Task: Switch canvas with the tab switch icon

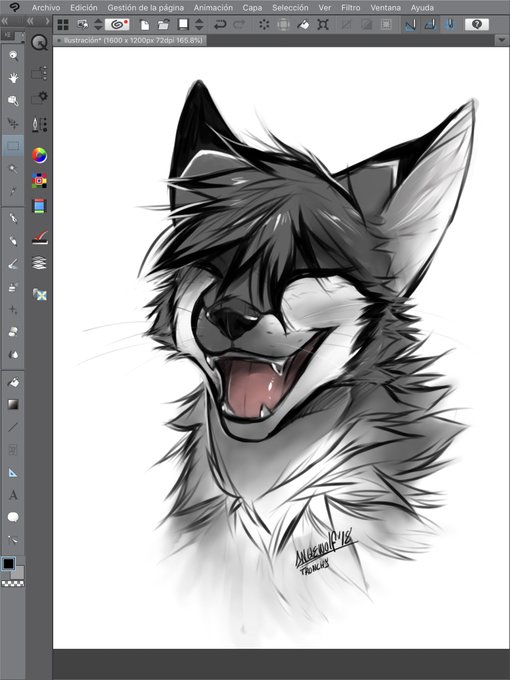Action: point(82,25)
